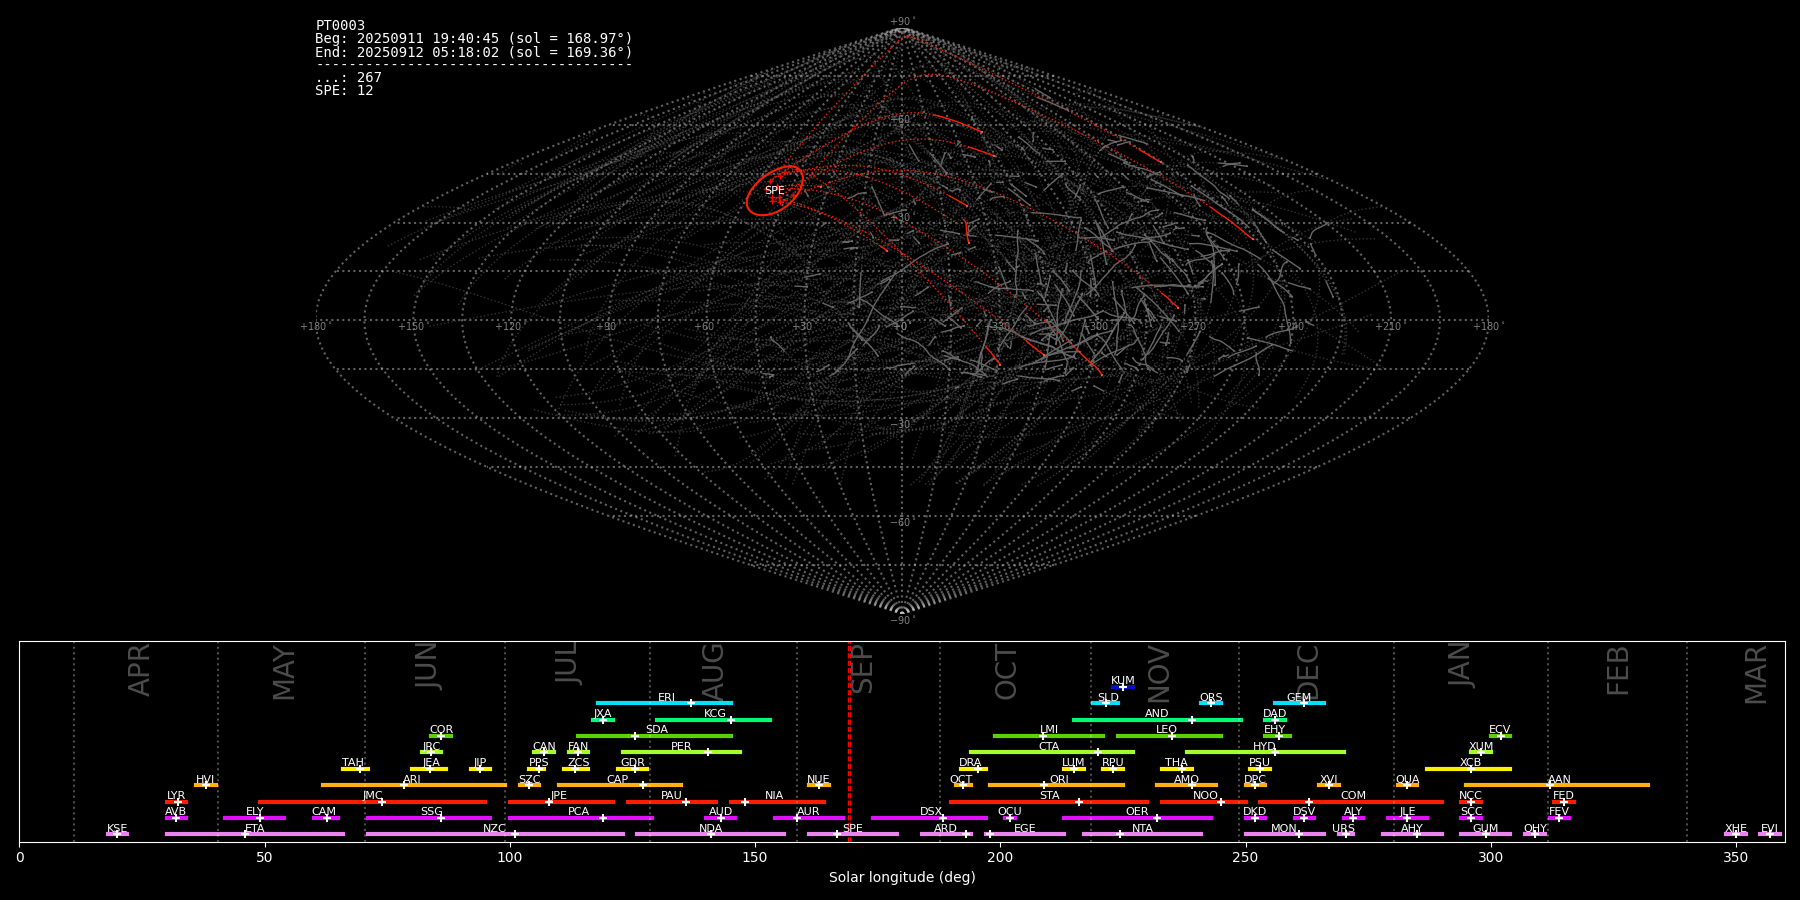Click the SPE radiant label inside the red ellipse
The image size is (1800, 900).
(x=774, y=191)
